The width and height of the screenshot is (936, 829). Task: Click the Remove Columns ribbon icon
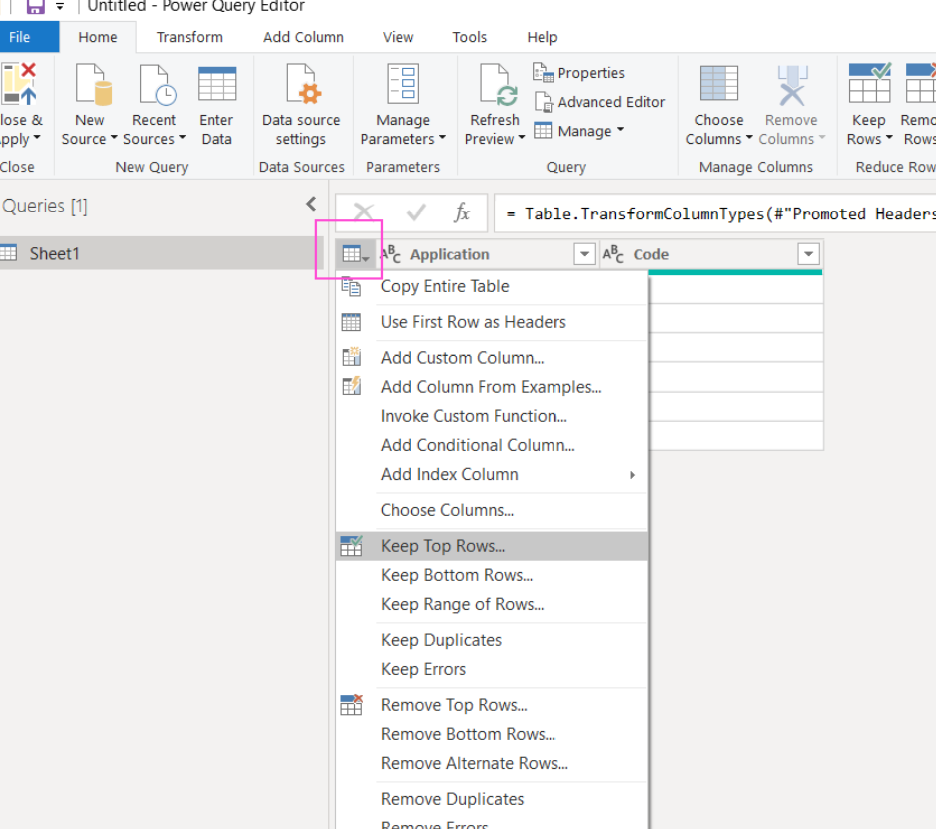[792, 85]
